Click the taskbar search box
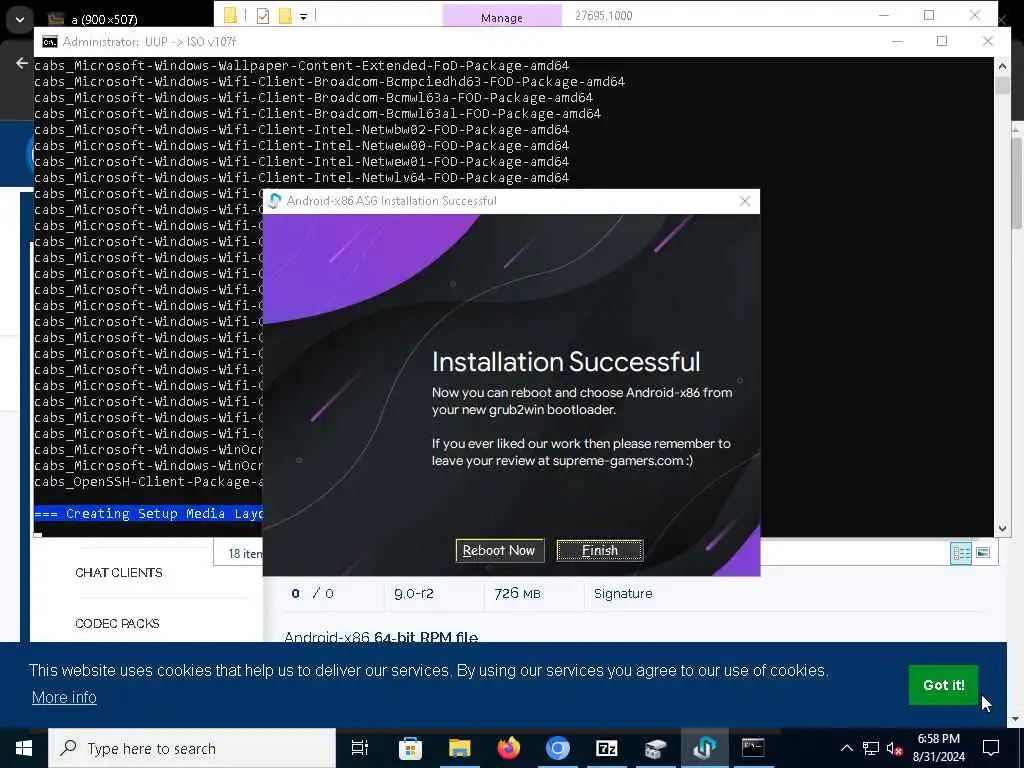This screenshot has height=768, width=1024. pos(192,748)
